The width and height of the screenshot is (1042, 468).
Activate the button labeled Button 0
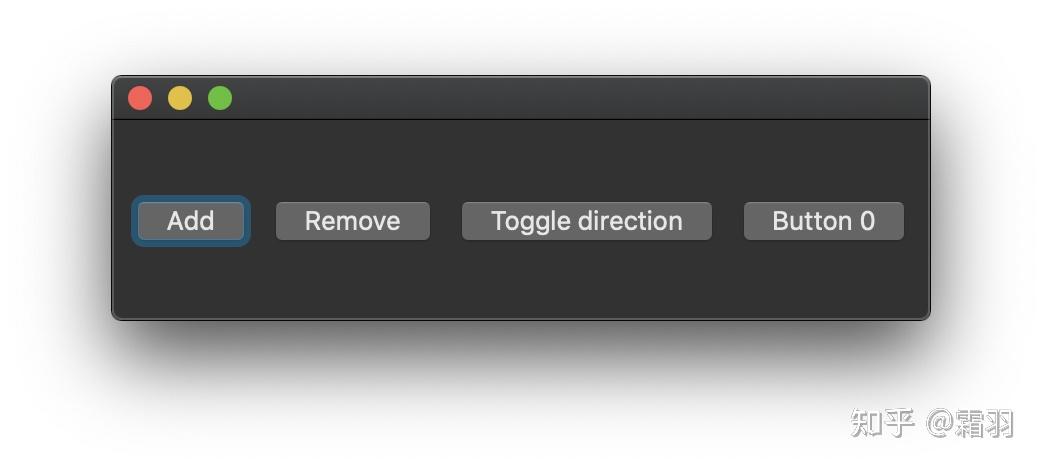(823, 221)
